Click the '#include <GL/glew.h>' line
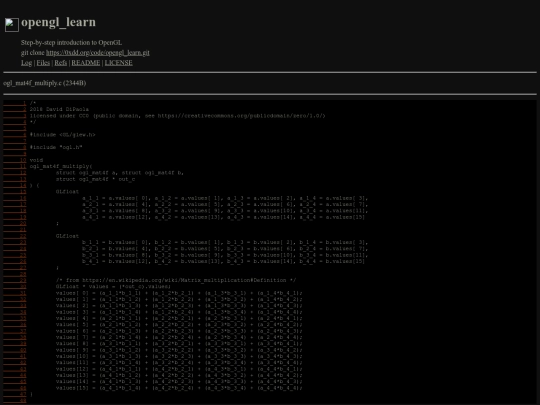540x405 pixels. click(62, 135)
